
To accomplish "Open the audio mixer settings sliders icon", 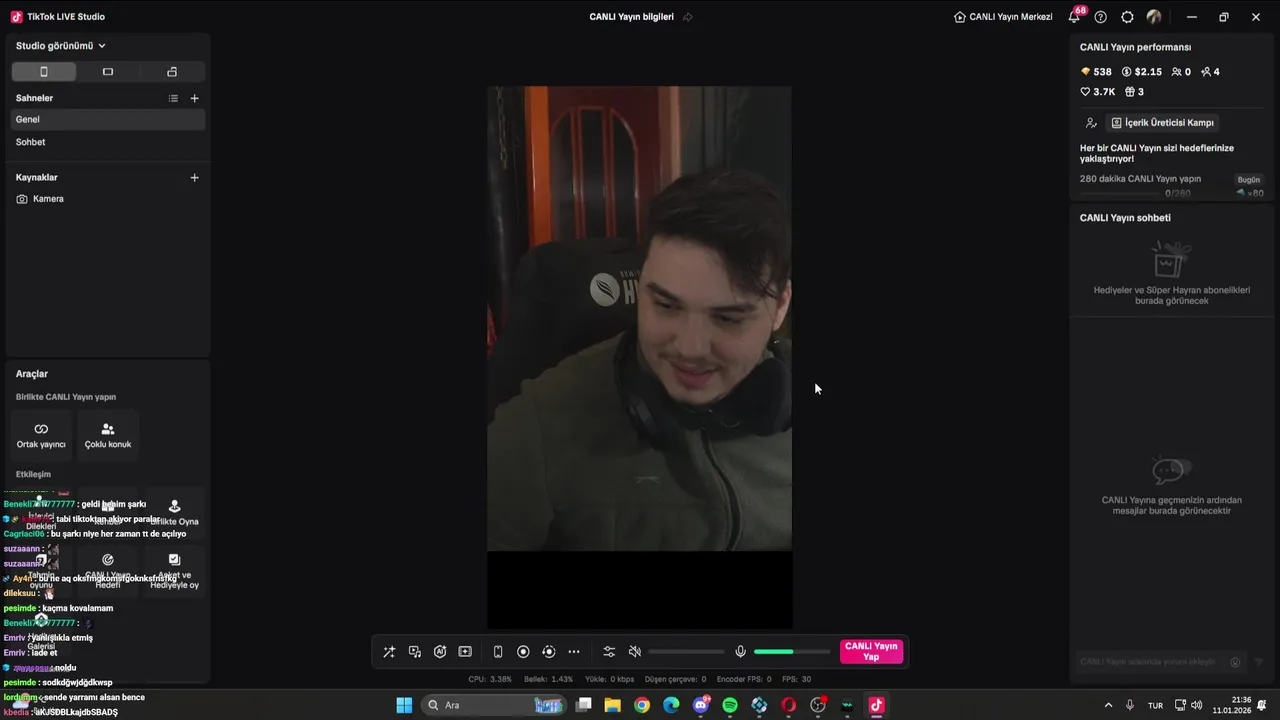I will tap(609, 652).
